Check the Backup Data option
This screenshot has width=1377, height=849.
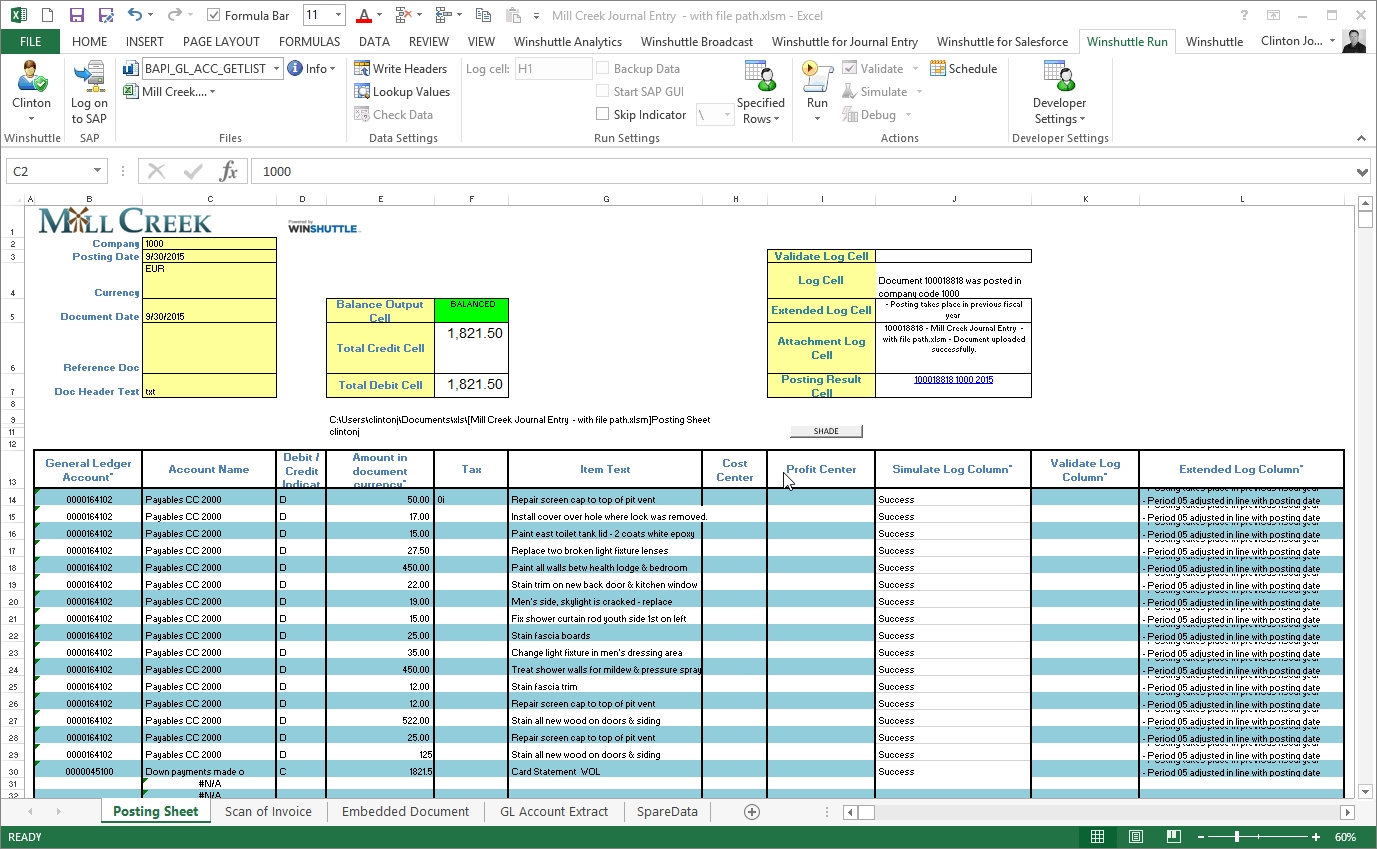[x=603, y=68]
